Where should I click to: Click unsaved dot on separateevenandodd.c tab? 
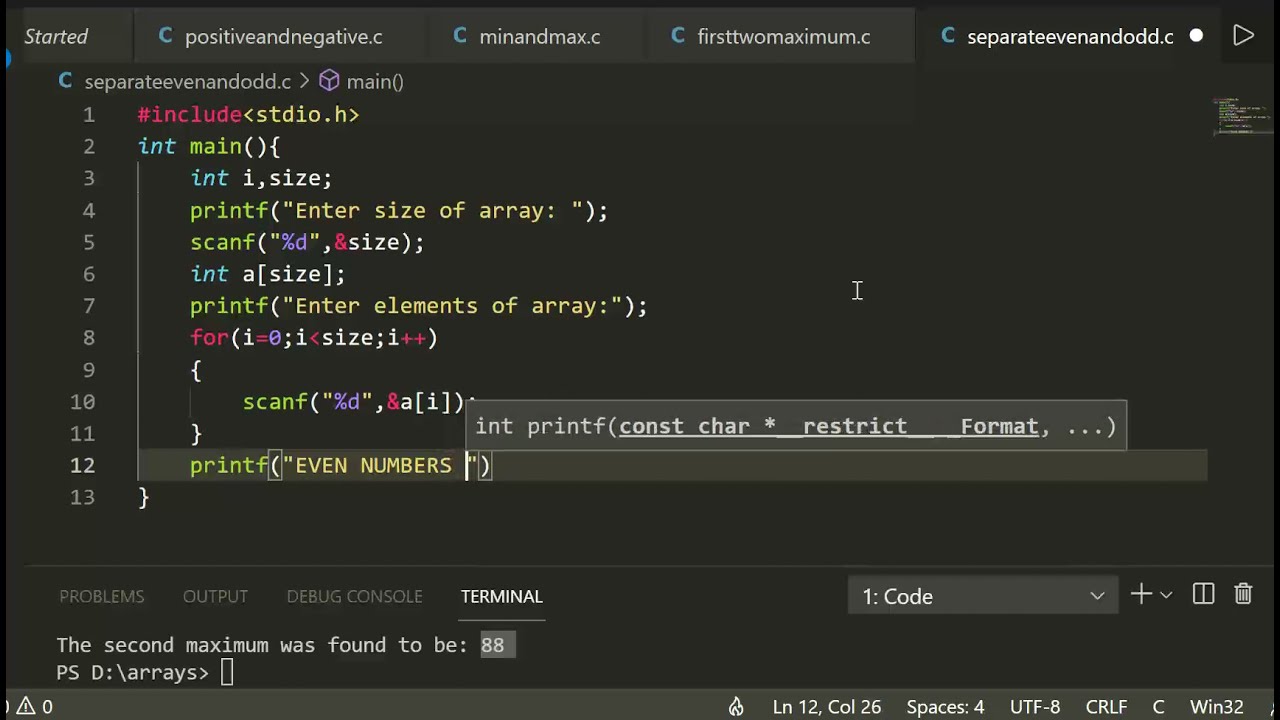pos(1196,36)
